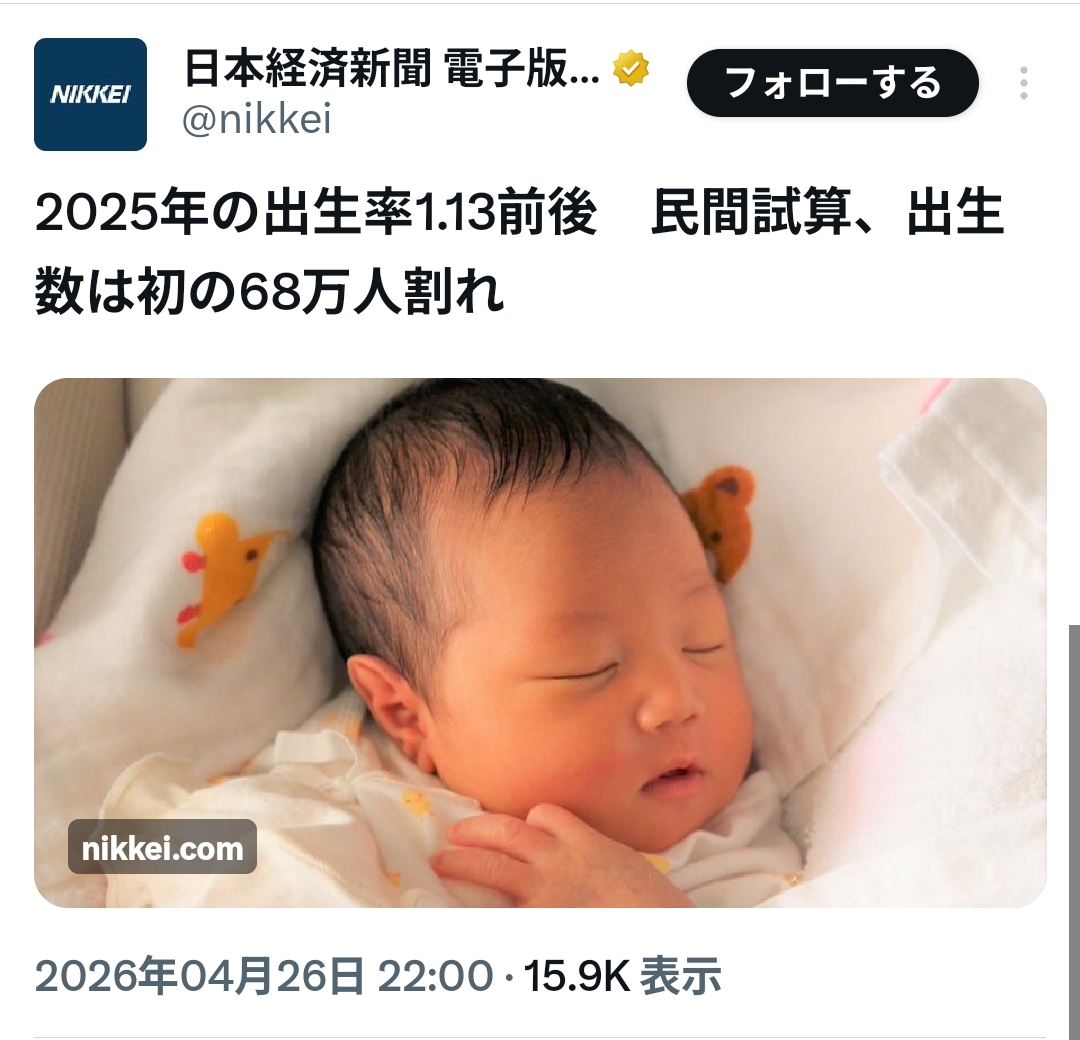The image size is (1080, 1040).
Task: Select the headline line 数は初の68万人割れ
Action: [x=269, y=293]
